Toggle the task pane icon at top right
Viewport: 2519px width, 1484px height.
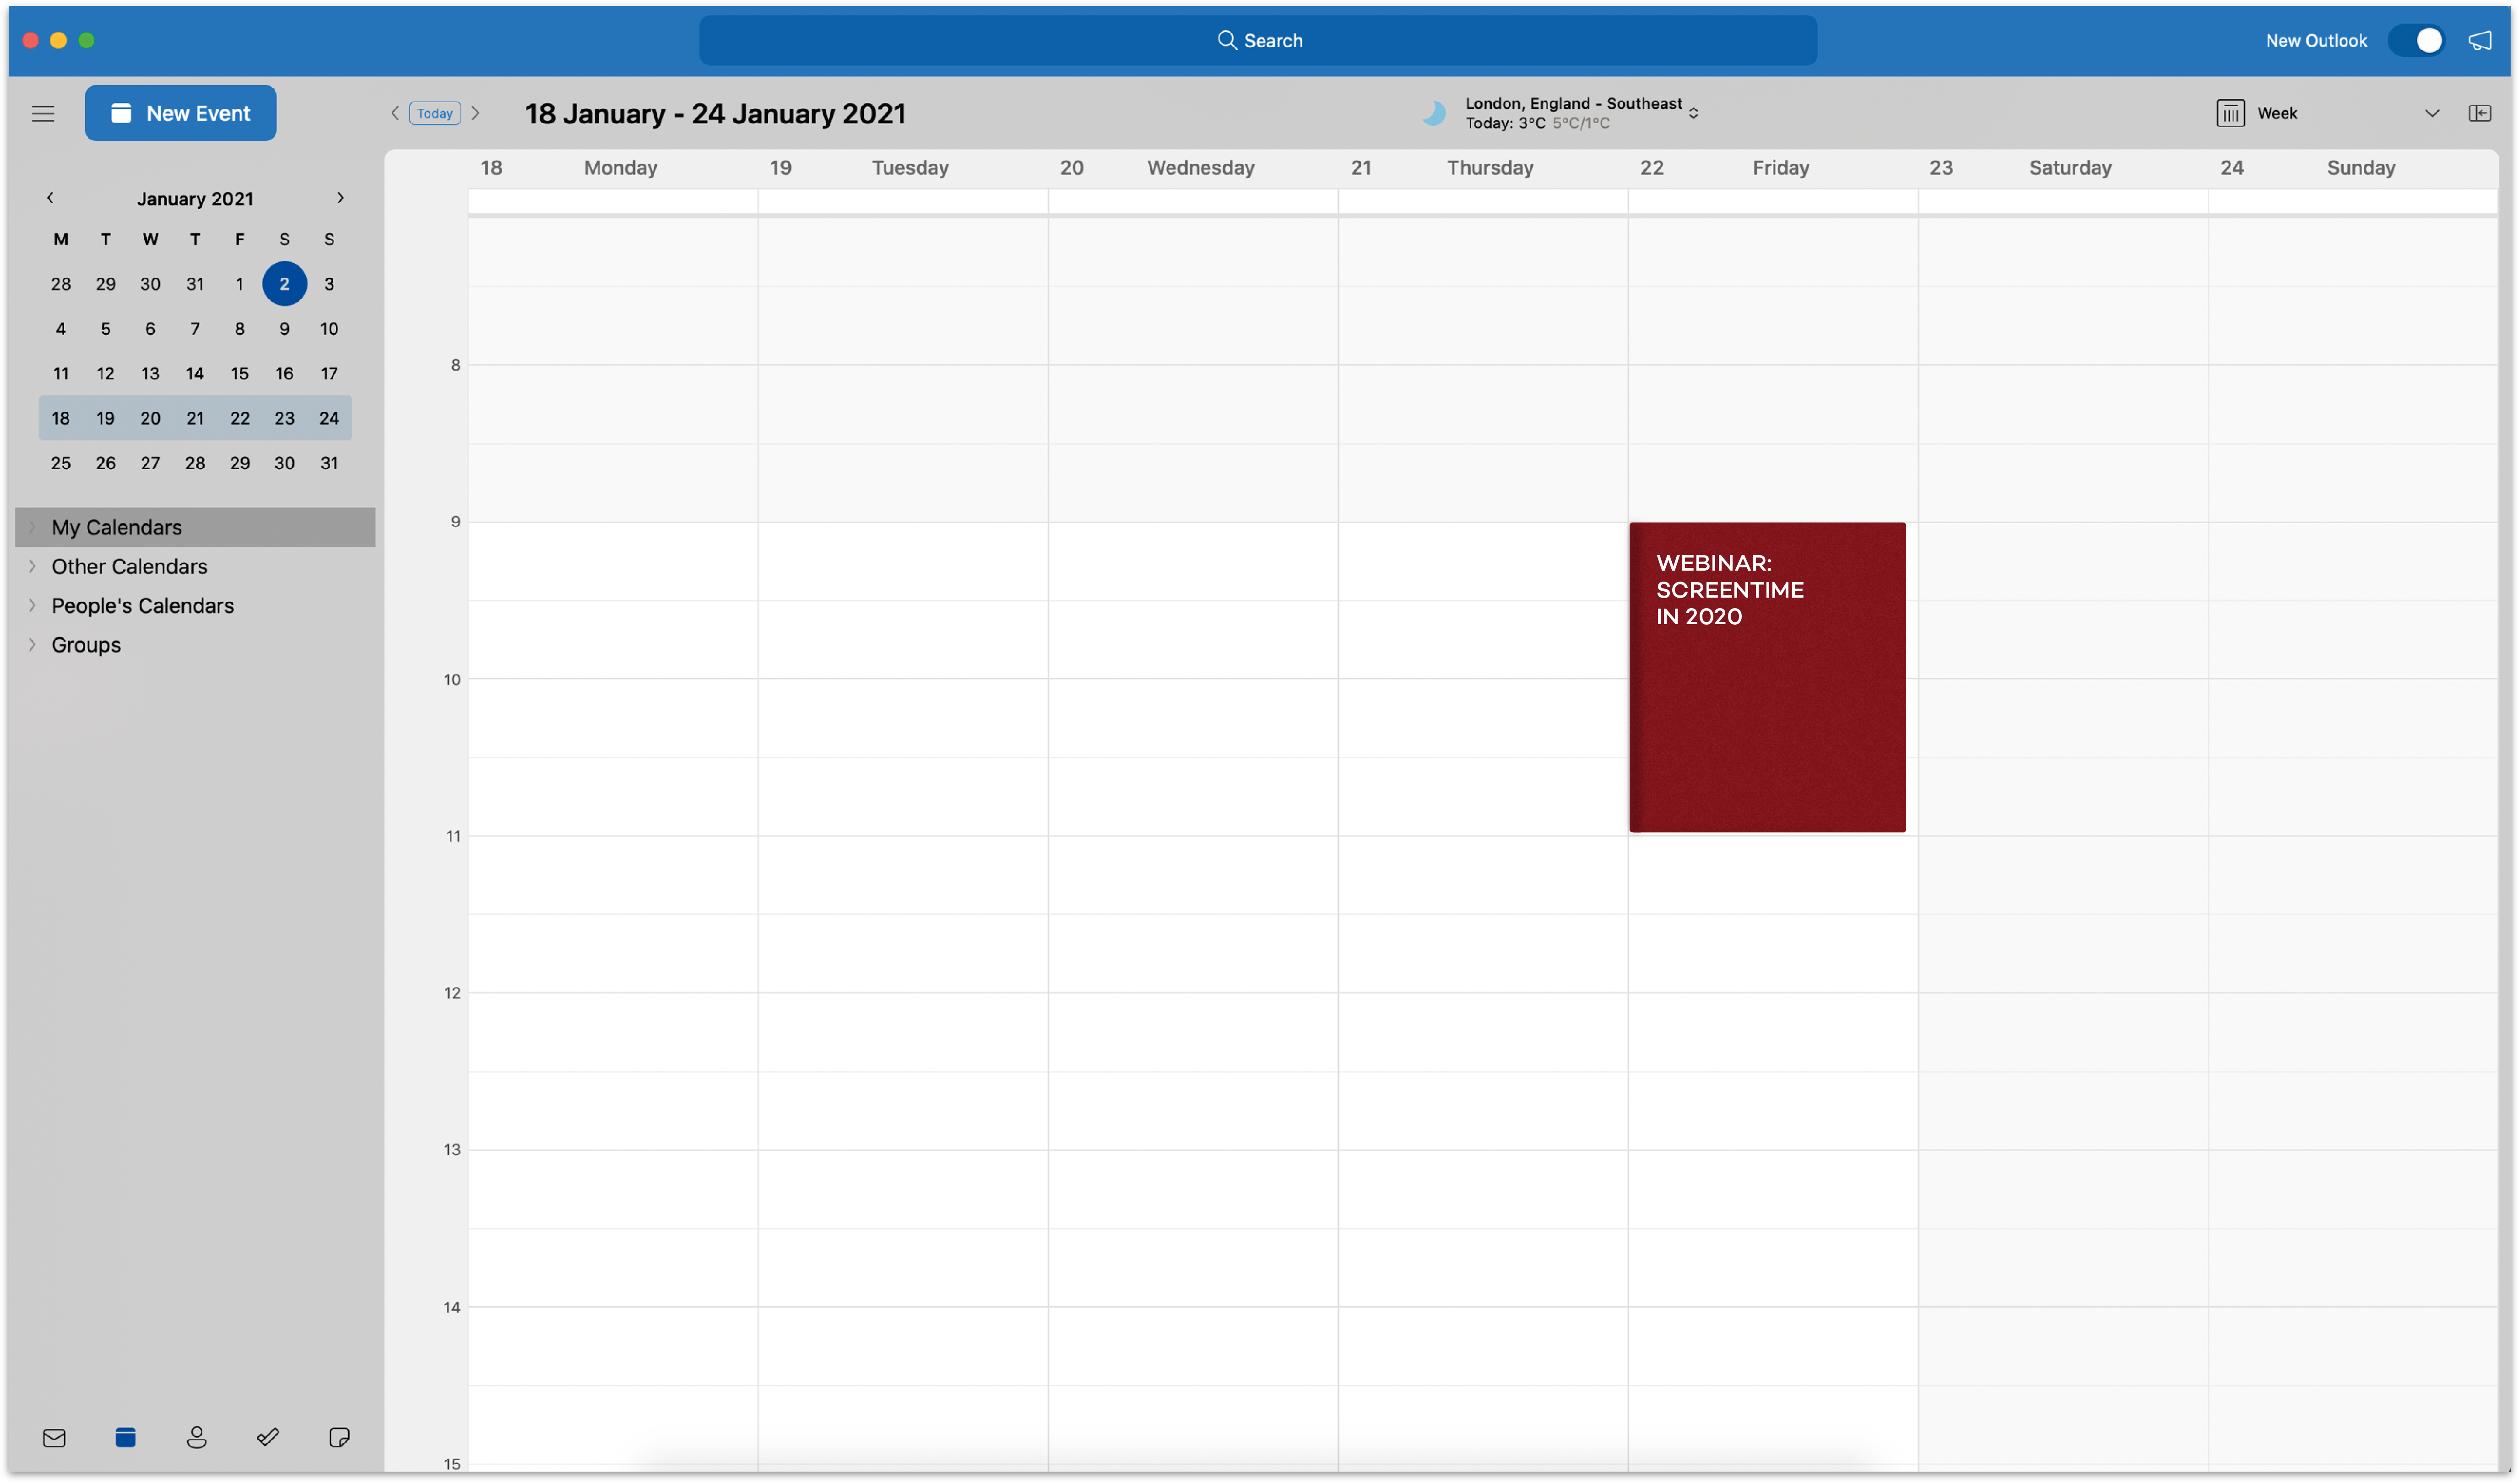point(2479,113)
